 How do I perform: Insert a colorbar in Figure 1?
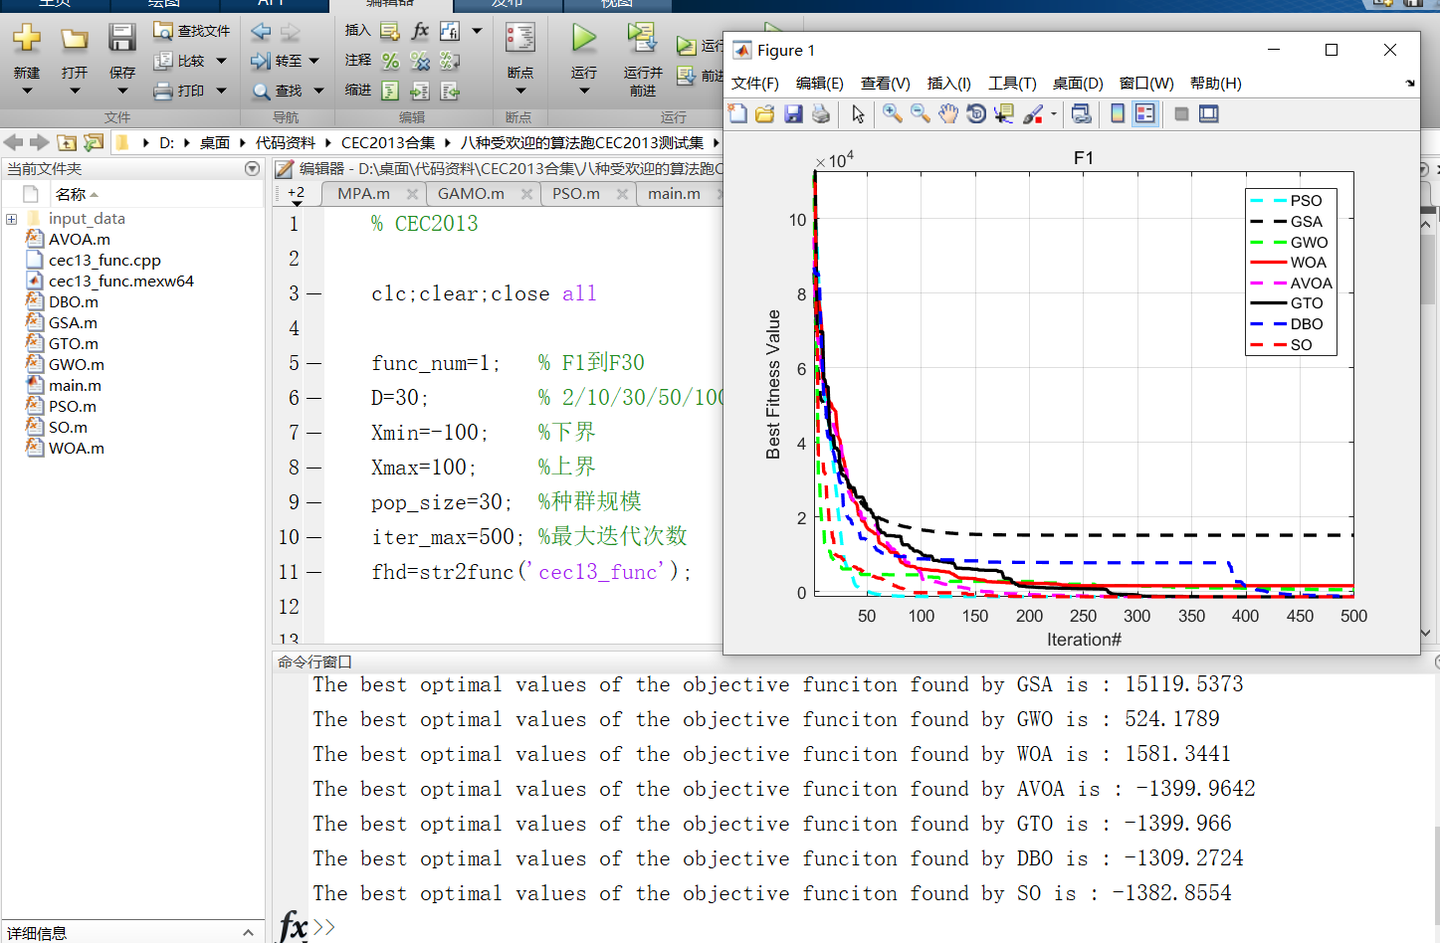click(x=1117, y=114)
